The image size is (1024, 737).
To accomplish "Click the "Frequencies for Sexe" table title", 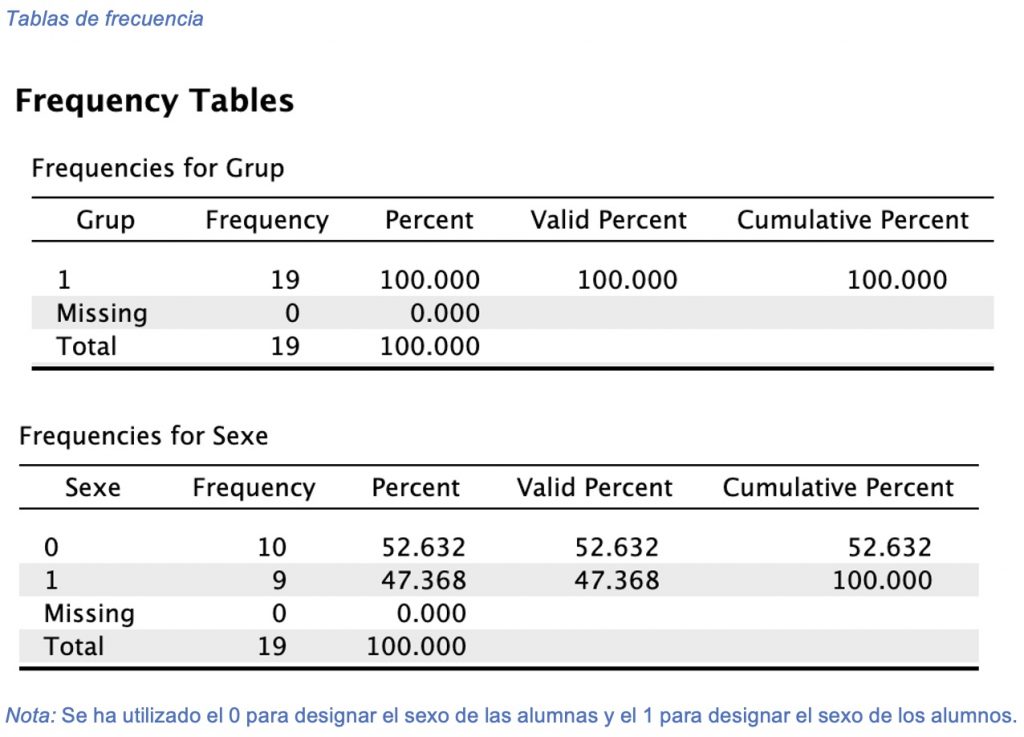I will click(143, 436).
